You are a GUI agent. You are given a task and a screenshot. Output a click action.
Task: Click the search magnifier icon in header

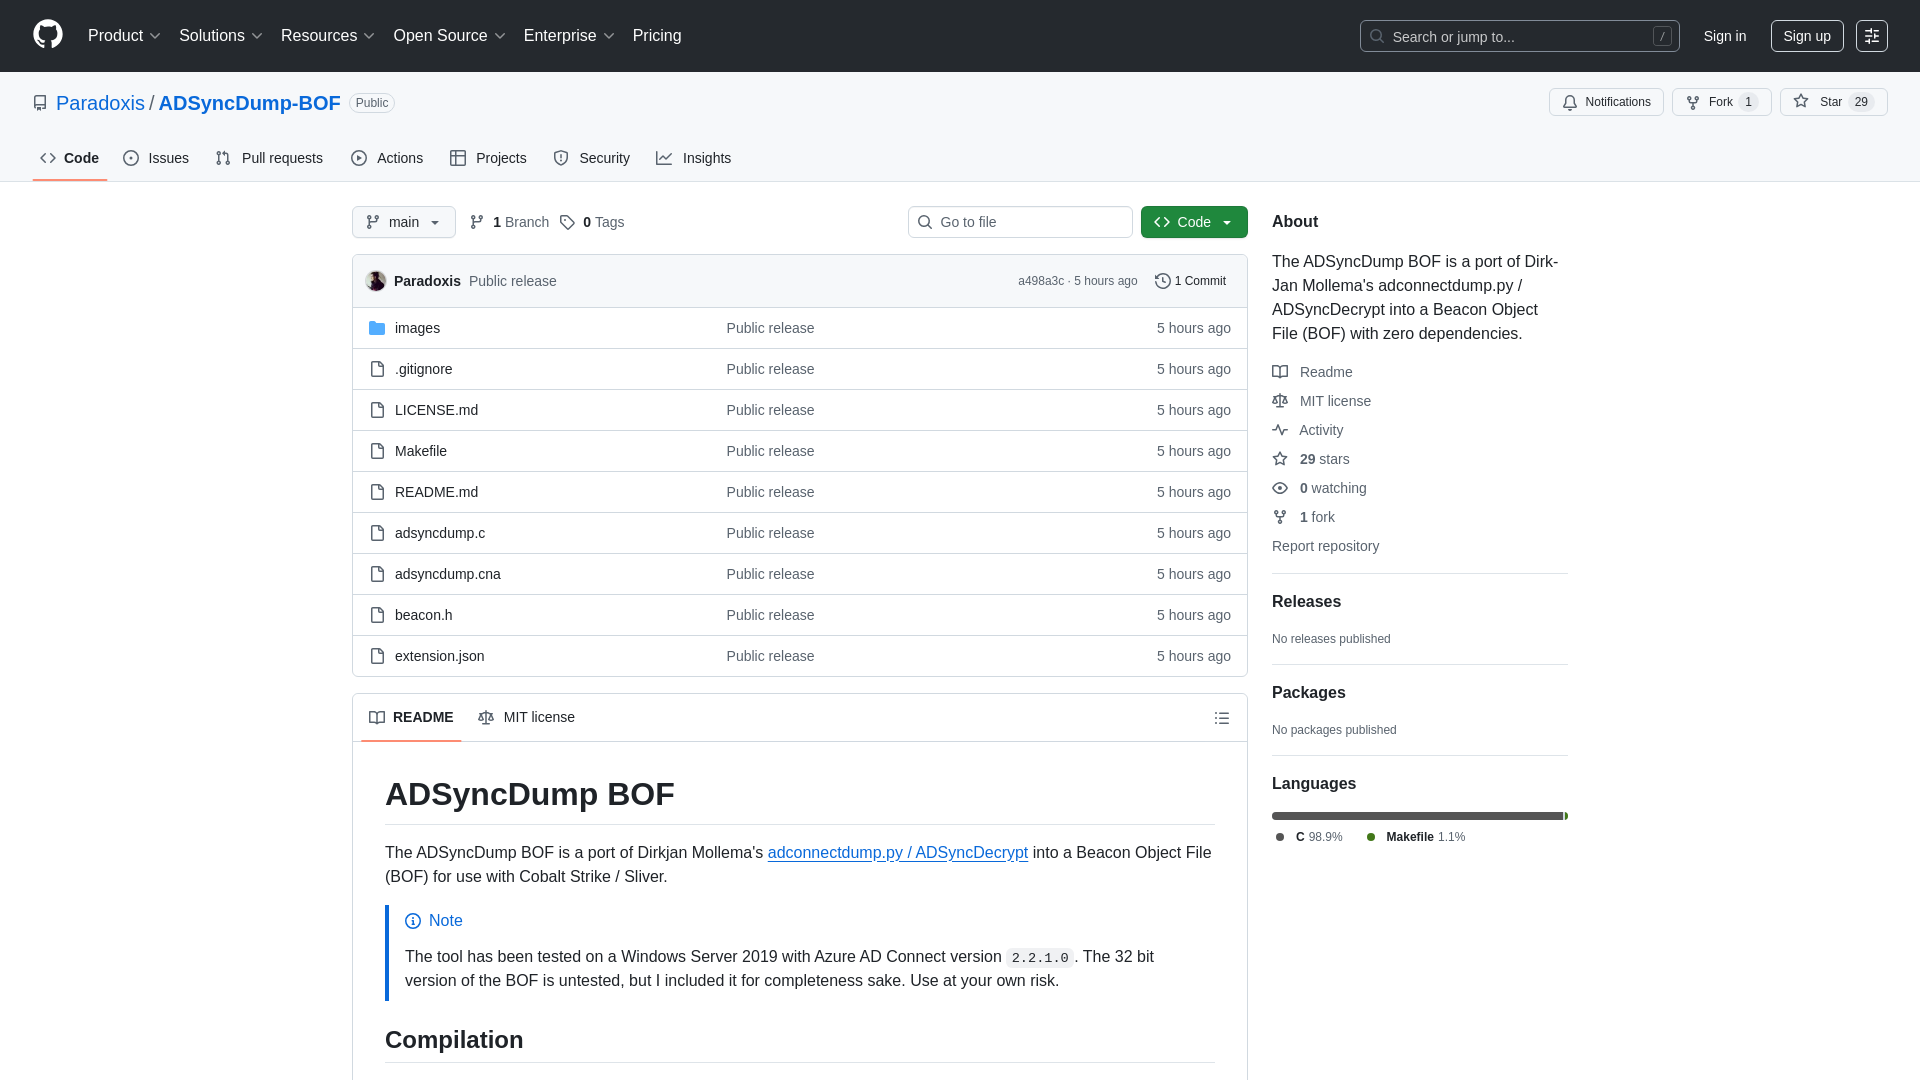[1377, 36]
